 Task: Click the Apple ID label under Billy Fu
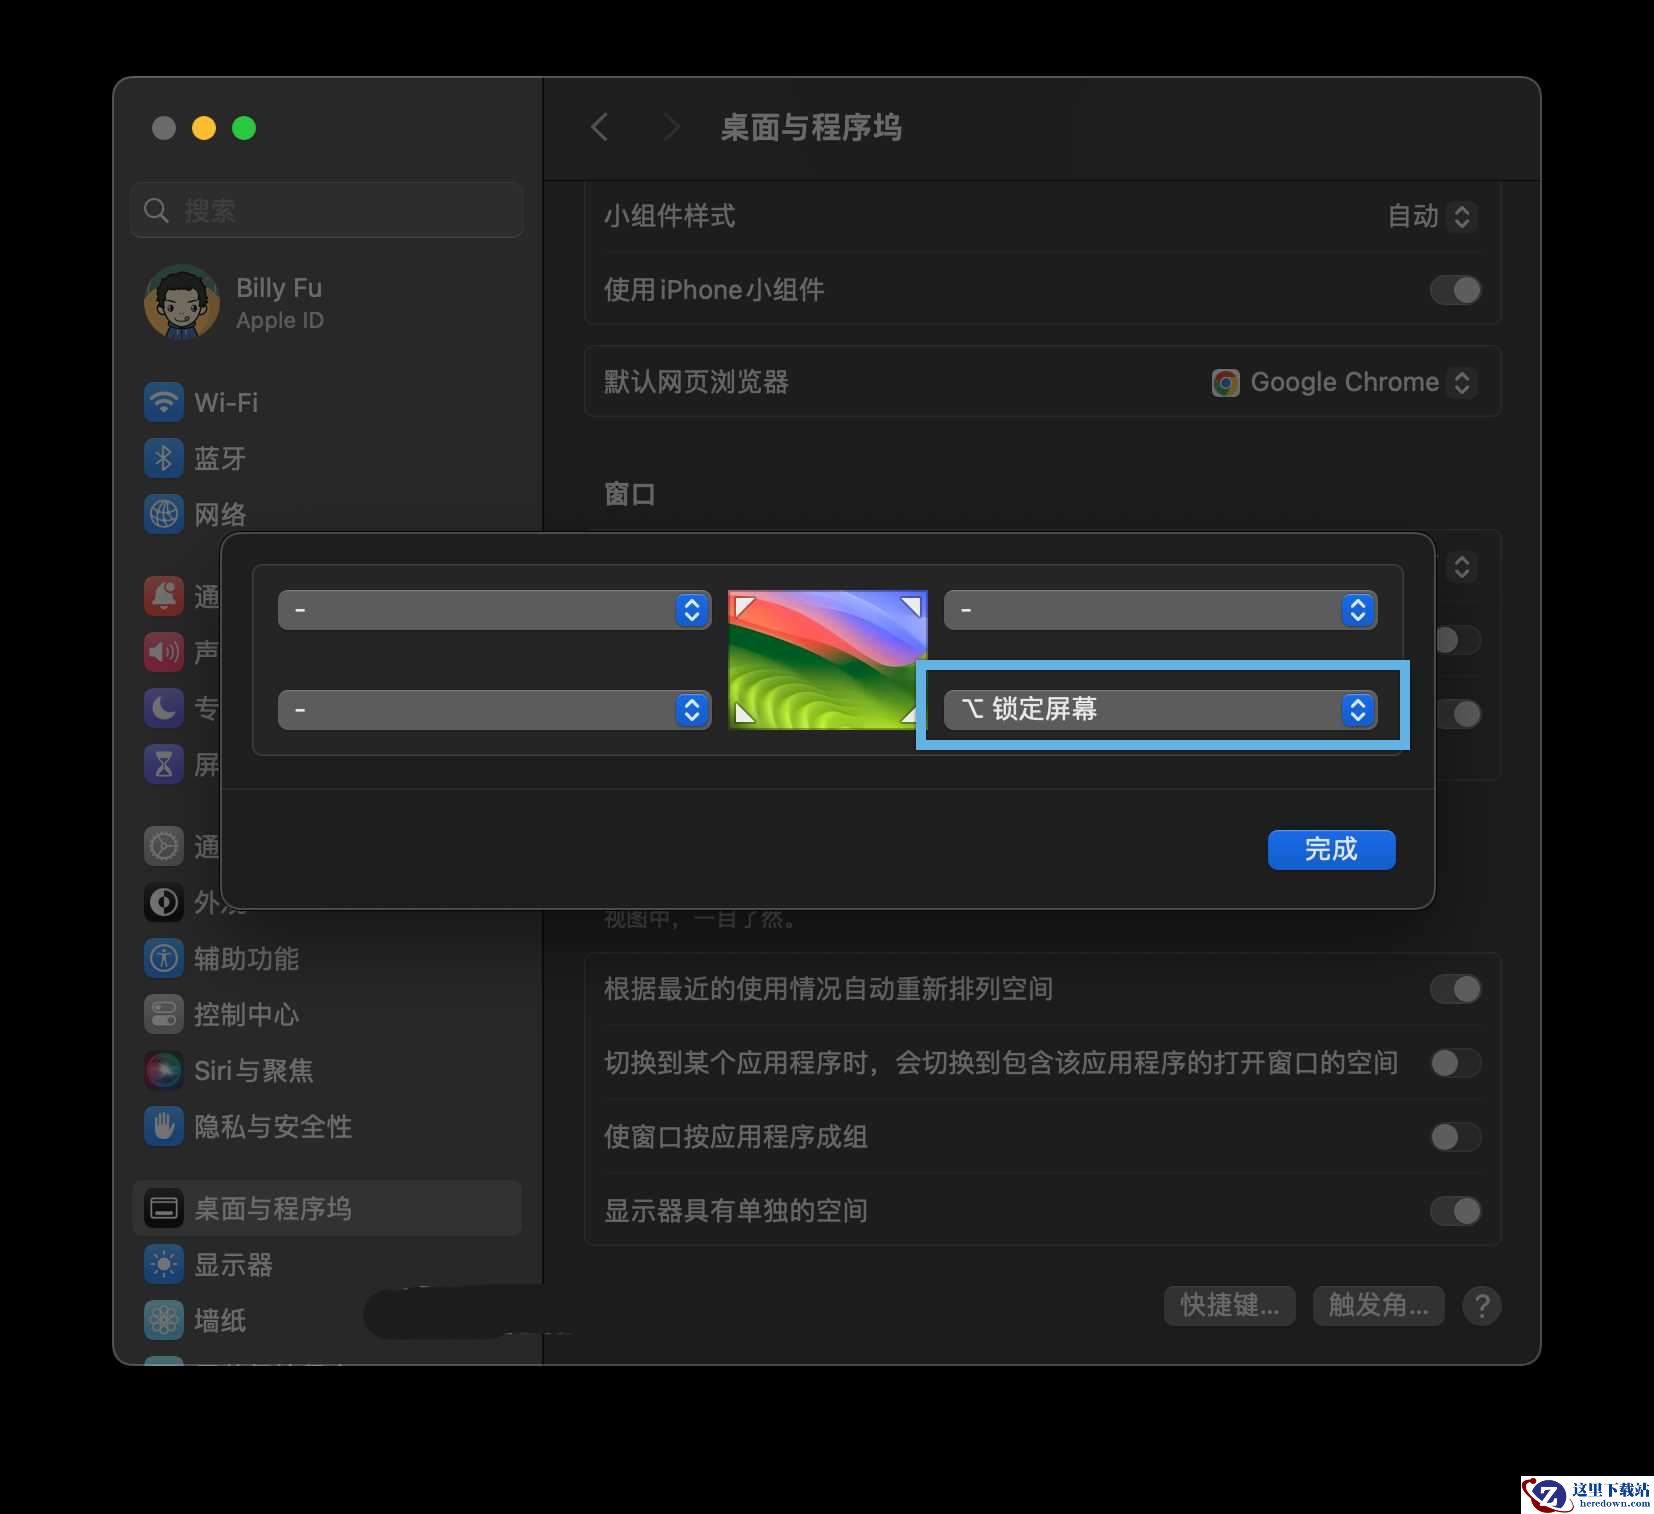(280, 320)
